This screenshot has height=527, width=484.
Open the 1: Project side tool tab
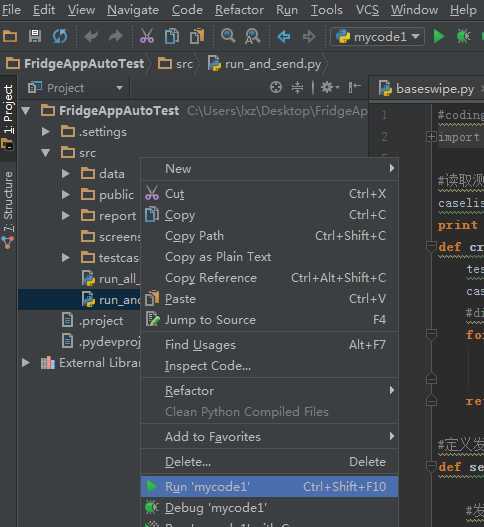8,117
